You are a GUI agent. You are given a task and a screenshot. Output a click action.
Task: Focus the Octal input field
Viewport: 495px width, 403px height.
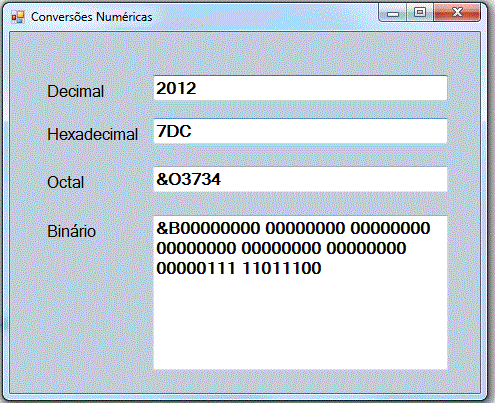[300, 179]
